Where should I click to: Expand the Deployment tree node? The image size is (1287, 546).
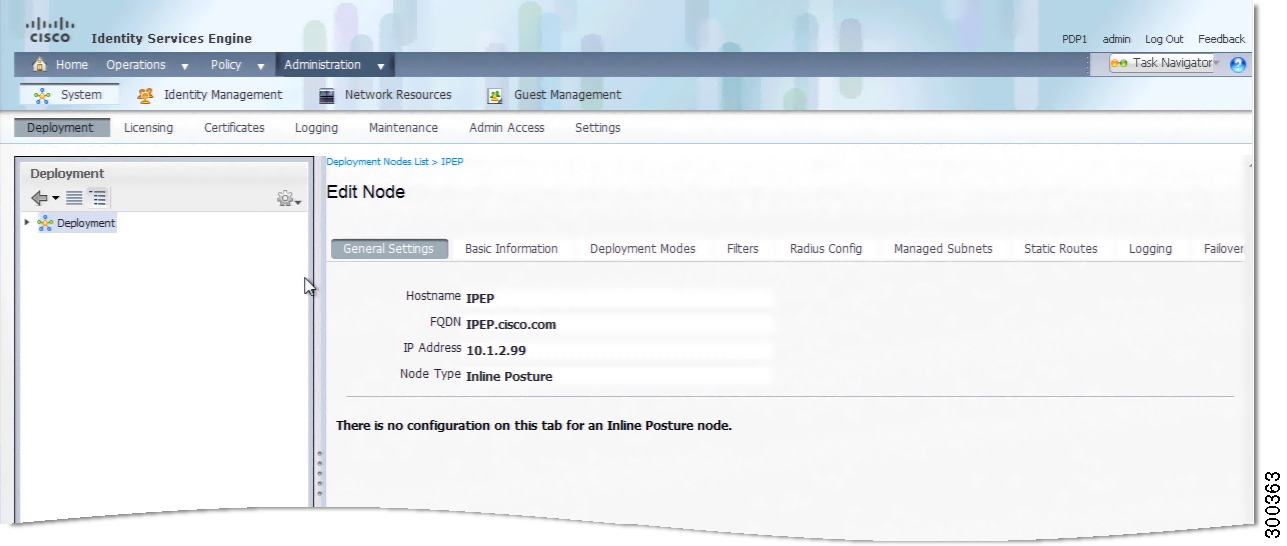27,222
